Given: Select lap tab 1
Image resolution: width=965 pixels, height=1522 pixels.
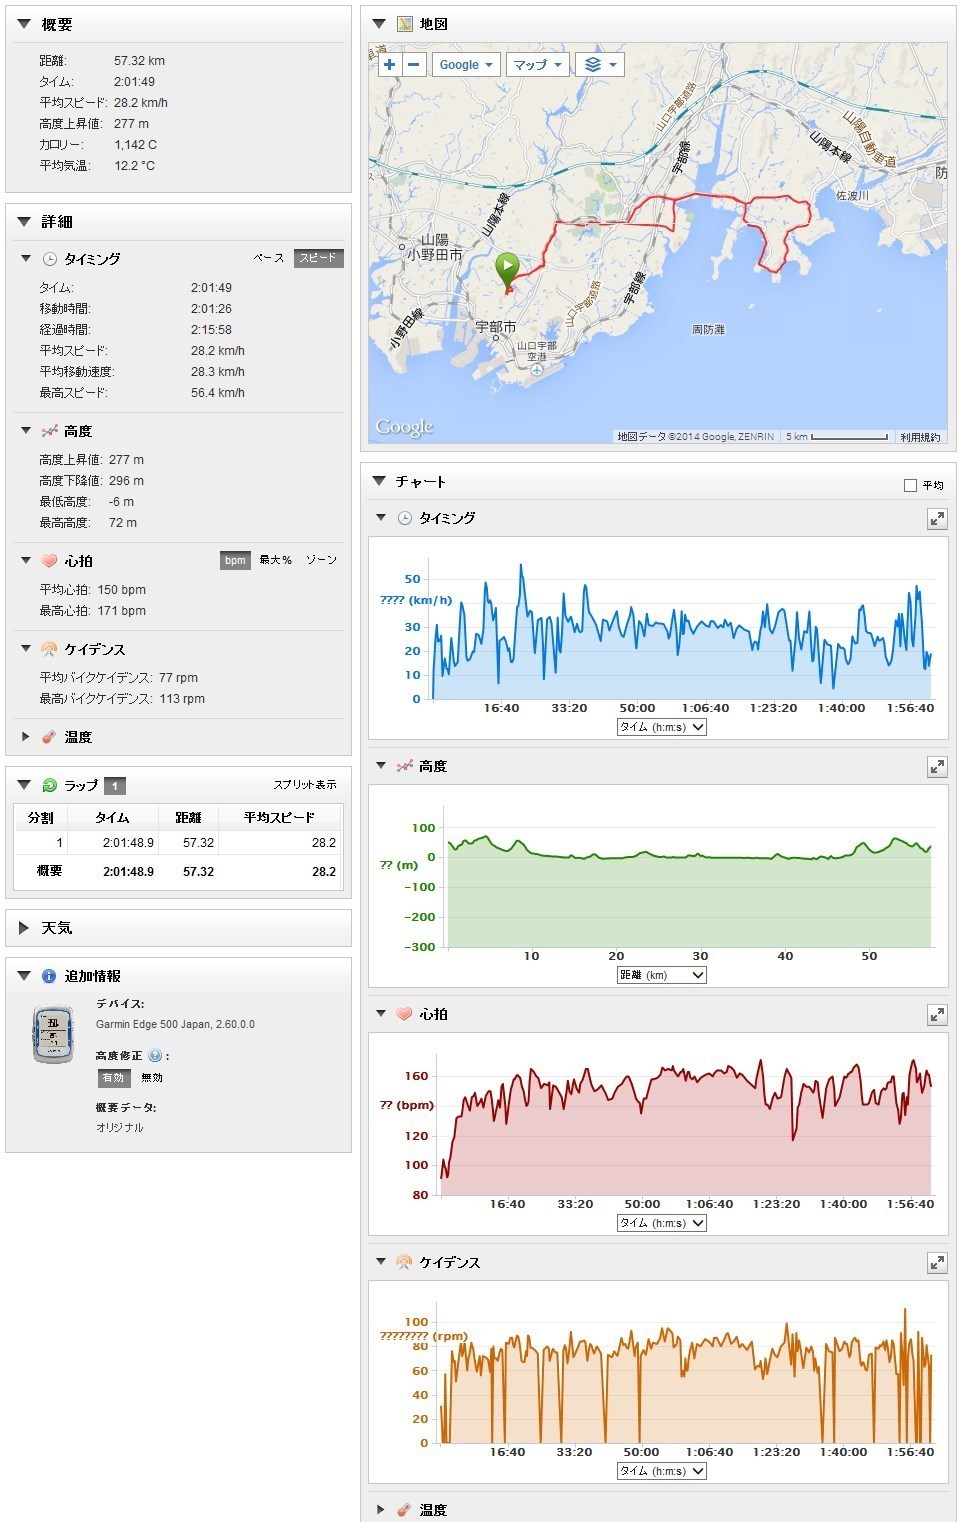Looking at the screenshot, I should [x=115, y=786].
